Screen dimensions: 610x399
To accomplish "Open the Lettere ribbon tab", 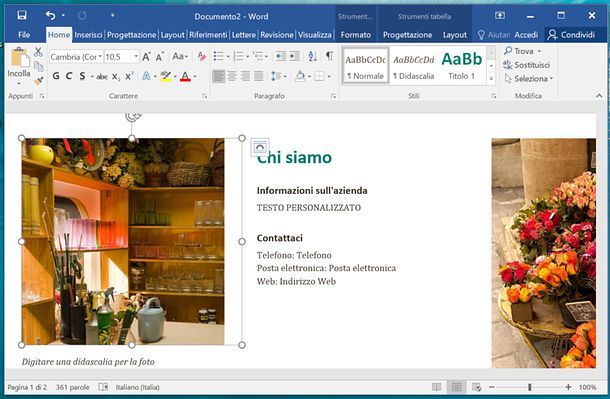I will coord(244,35).
